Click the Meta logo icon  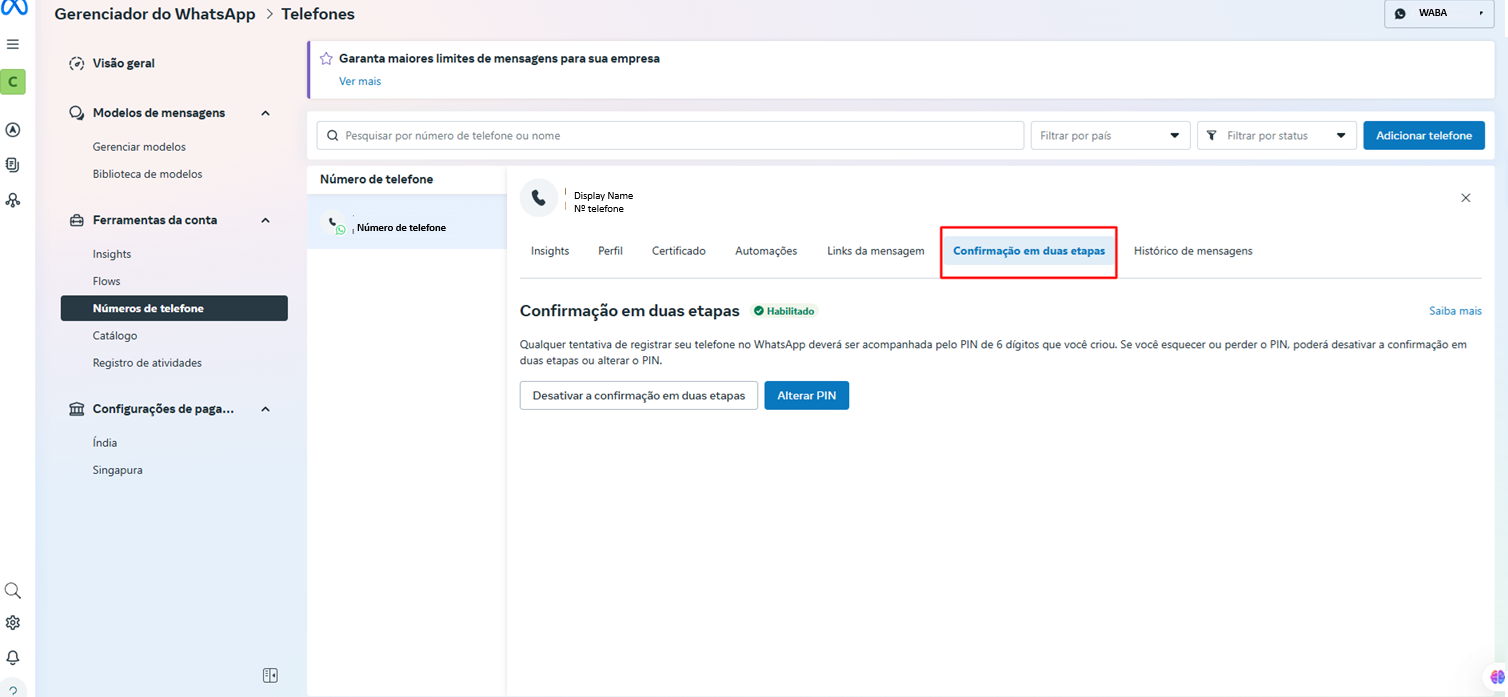point(13,8)
